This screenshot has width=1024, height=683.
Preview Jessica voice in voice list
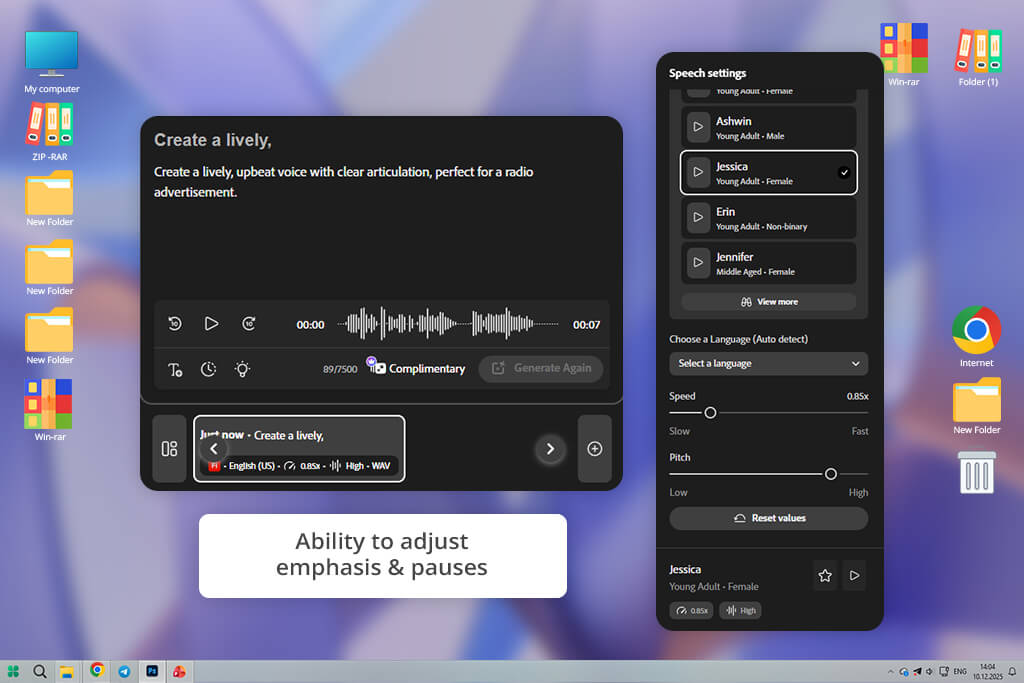click(698, 172)
